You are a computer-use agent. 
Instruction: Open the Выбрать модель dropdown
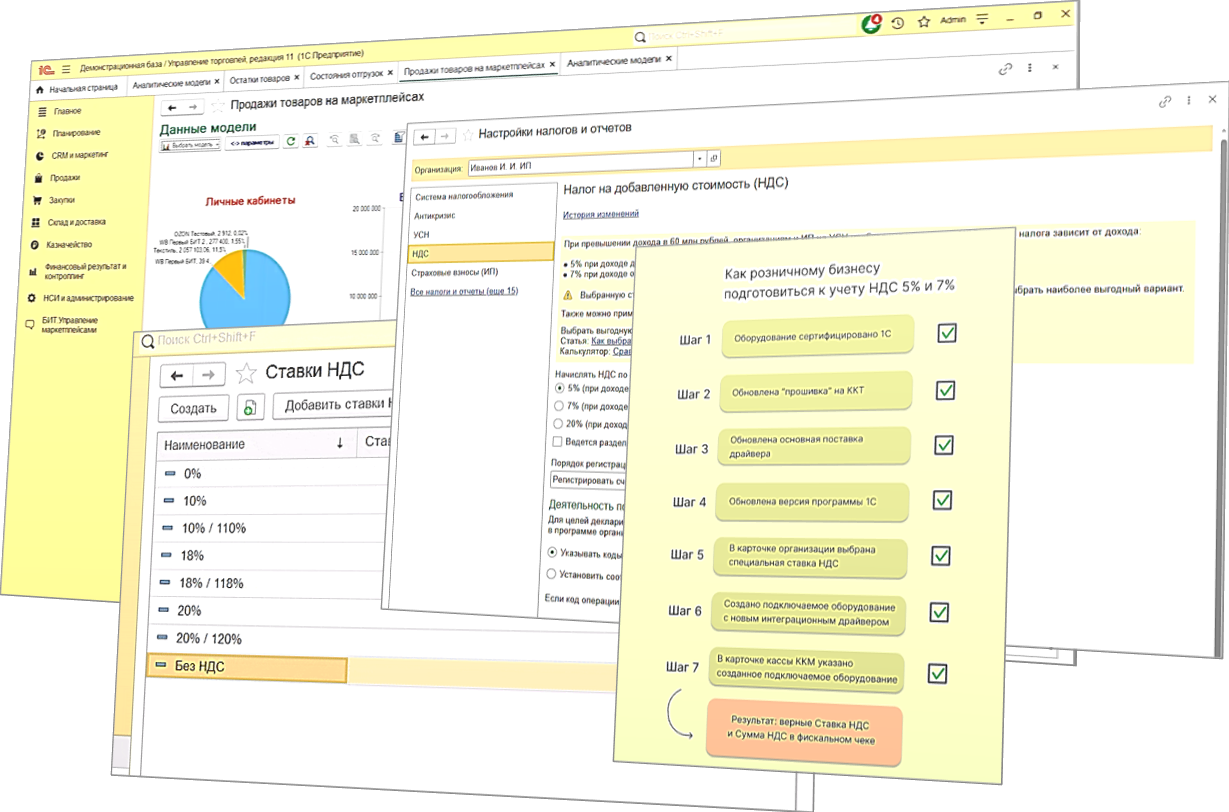tap(189, 144)
